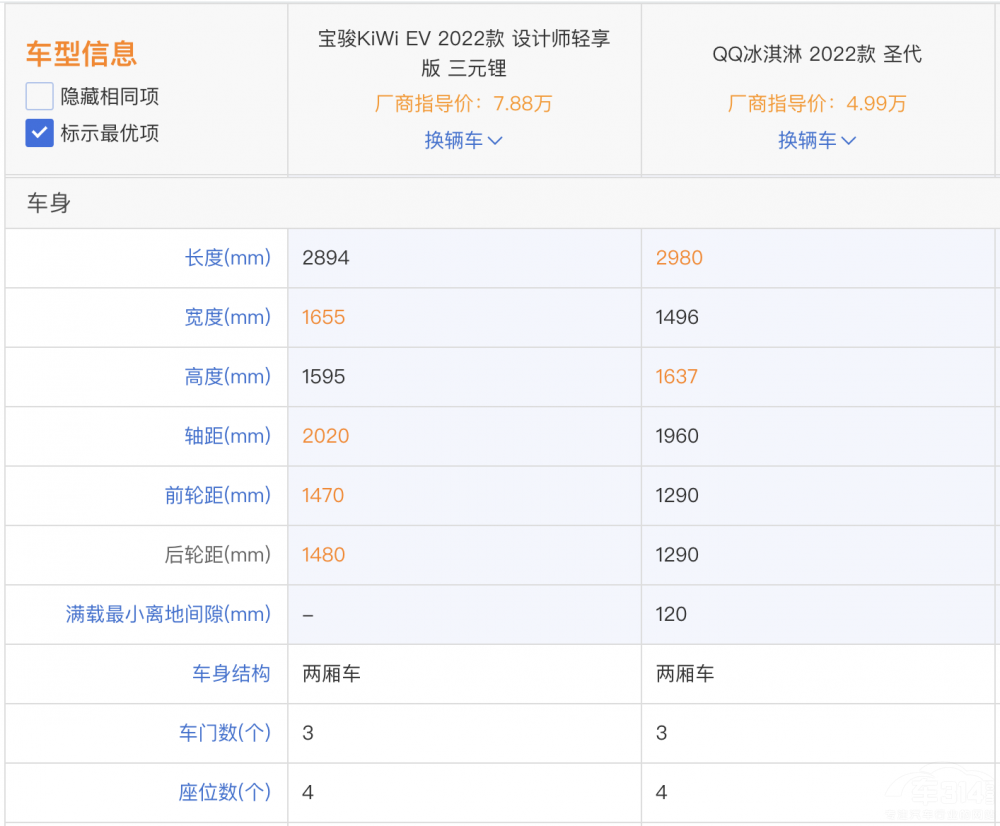Click the highlighted 2980 length value
The width and height of the screenshot is (1000, 826).
coord(679,258)
